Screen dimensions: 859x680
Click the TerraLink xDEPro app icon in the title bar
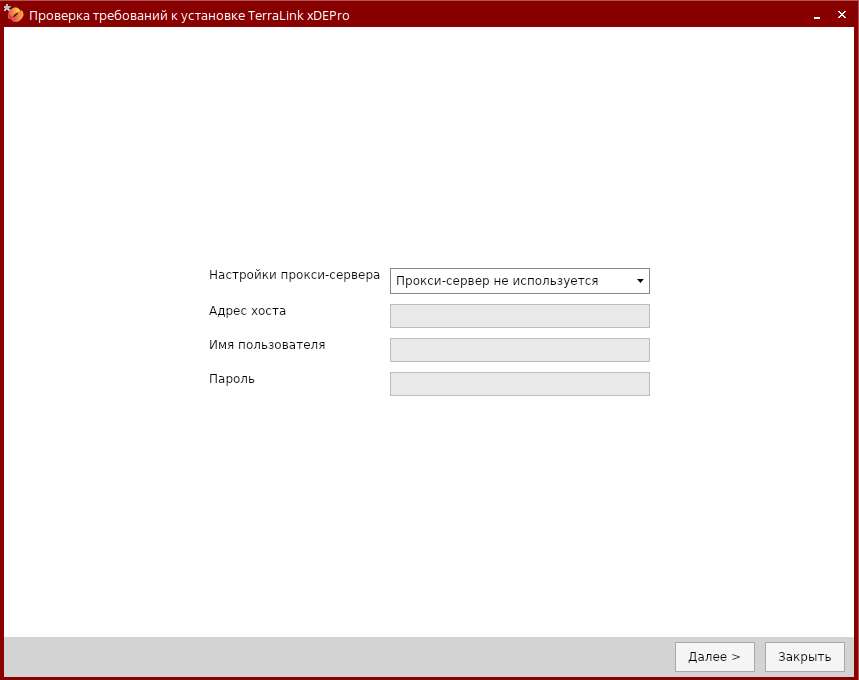(x=14, y=14)
